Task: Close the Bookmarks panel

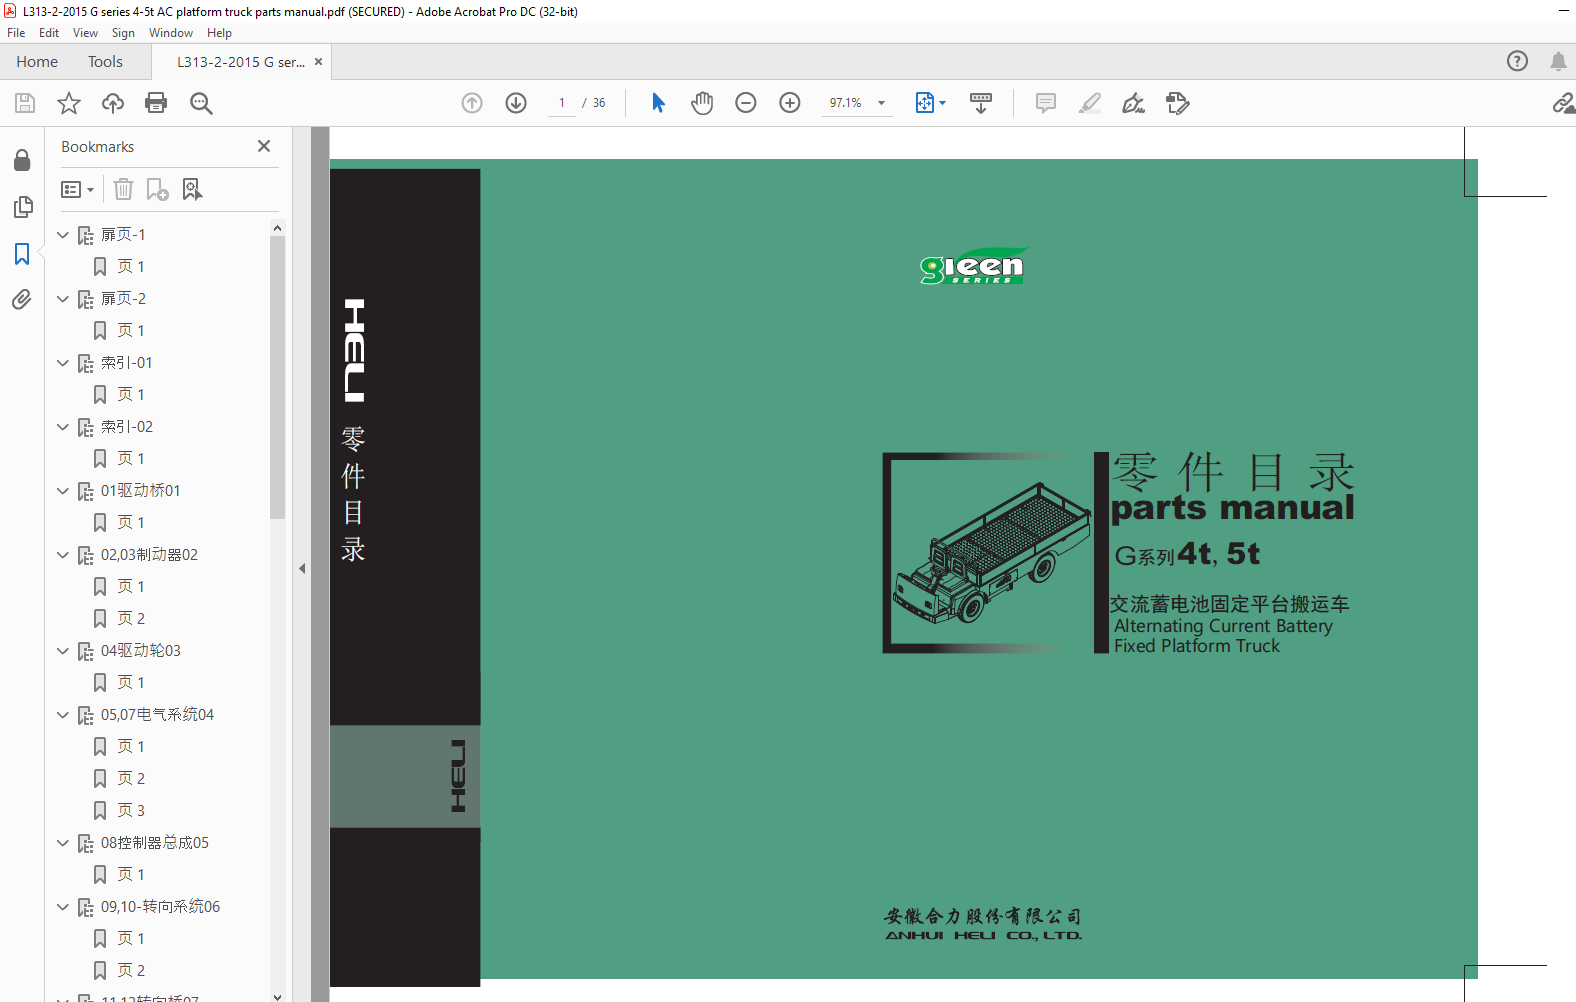Action: 264,146
